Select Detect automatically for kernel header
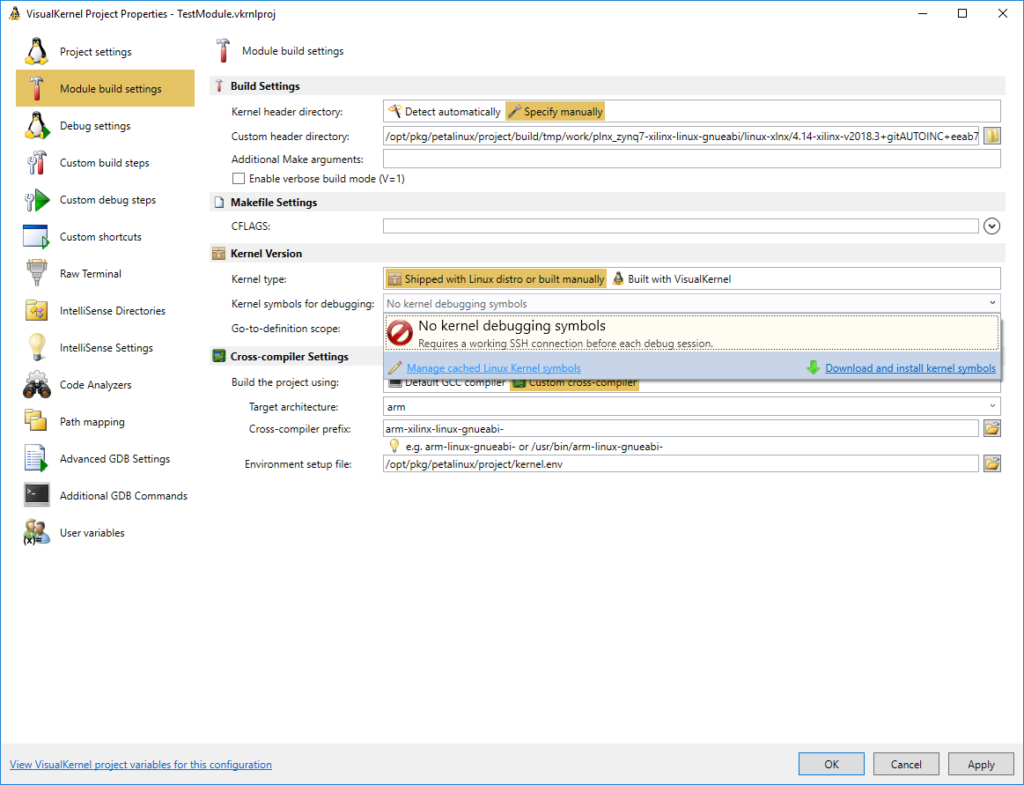The height and width of the screenshot is (785, 1024). [x=444, y=112]
